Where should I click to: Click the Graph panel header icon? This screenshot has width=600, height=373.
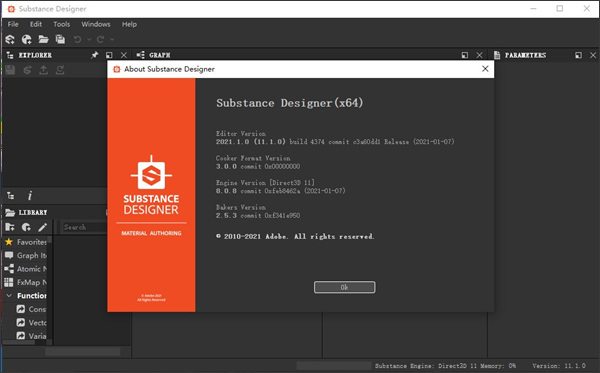pos(140,55)
